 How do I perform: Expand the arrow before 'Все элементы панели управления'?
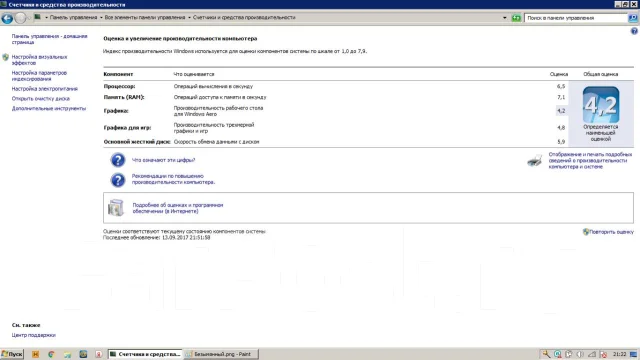click(101, 18)
